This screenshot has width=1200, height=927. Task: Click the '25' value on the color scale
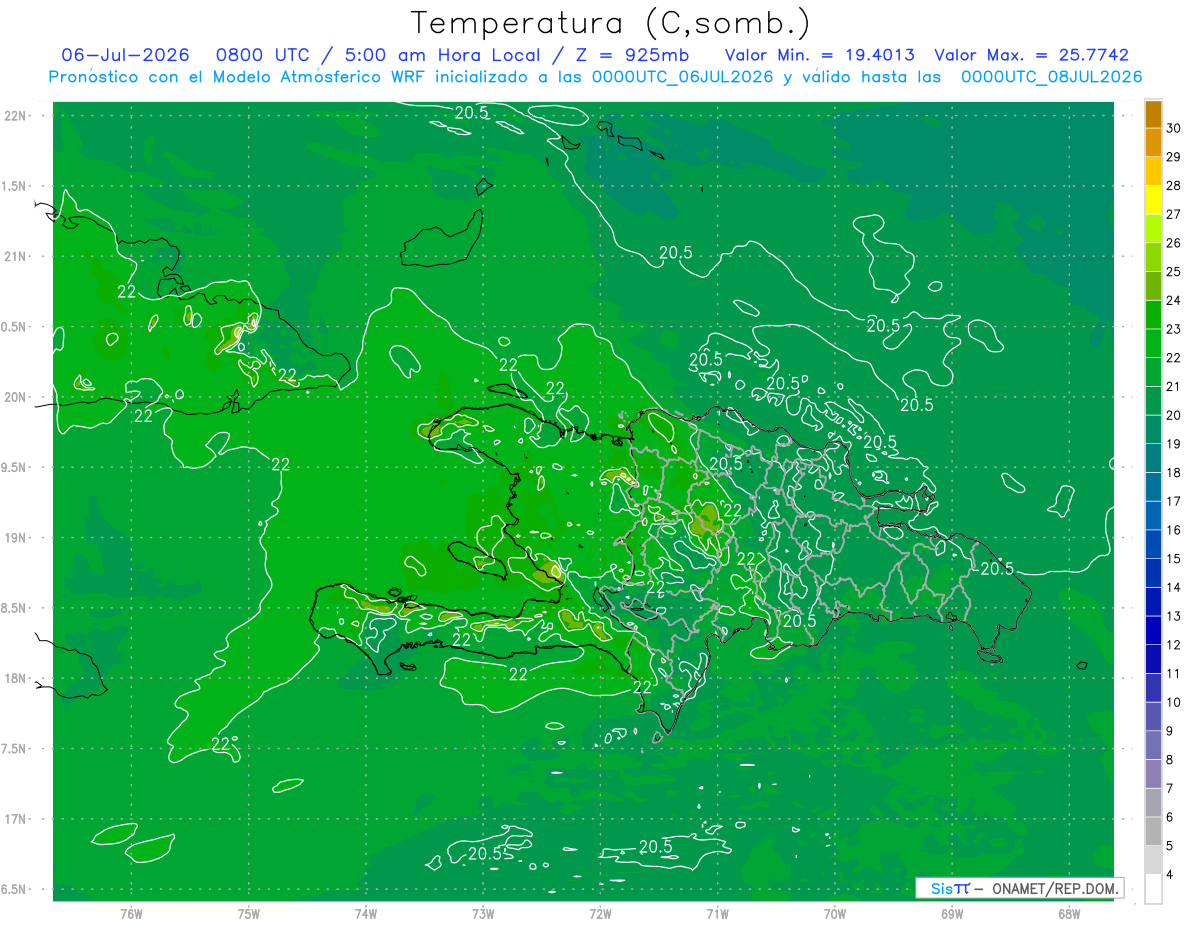(1173, 271)
